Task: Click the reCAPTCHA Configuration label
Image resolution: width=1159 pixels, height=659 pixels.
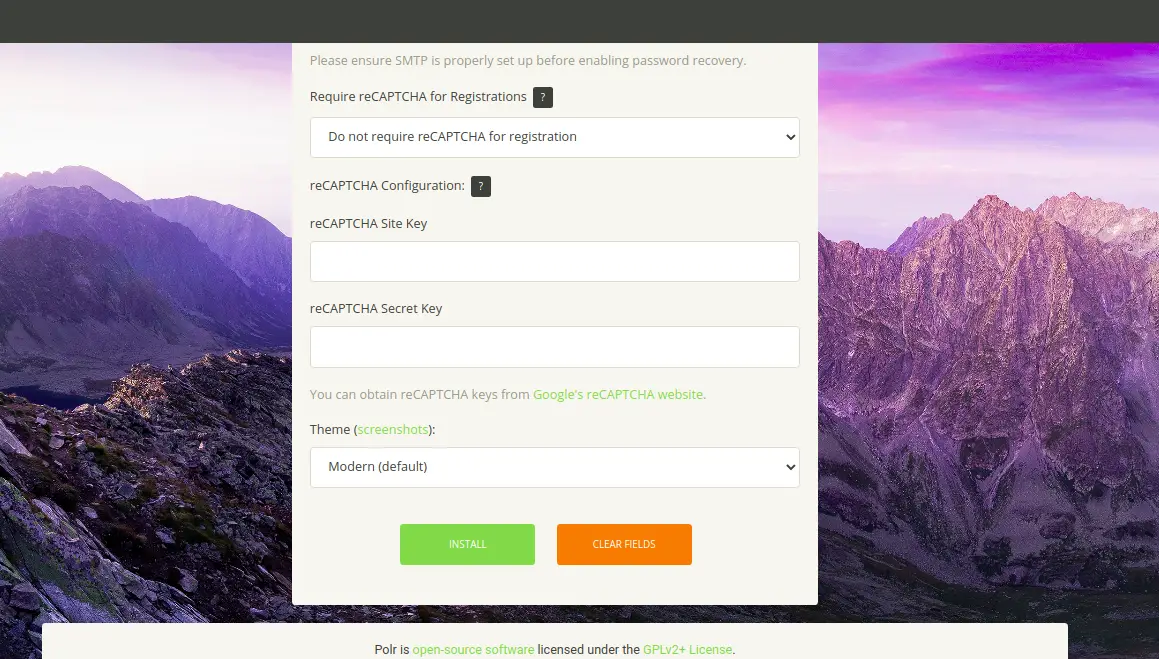Action: click(x=387, y=185)
